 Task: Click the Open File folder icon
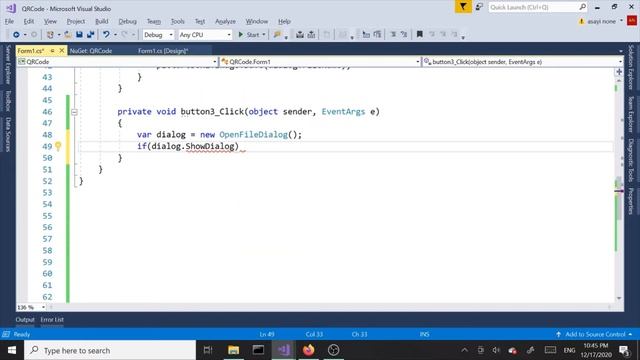coord(68,35)
